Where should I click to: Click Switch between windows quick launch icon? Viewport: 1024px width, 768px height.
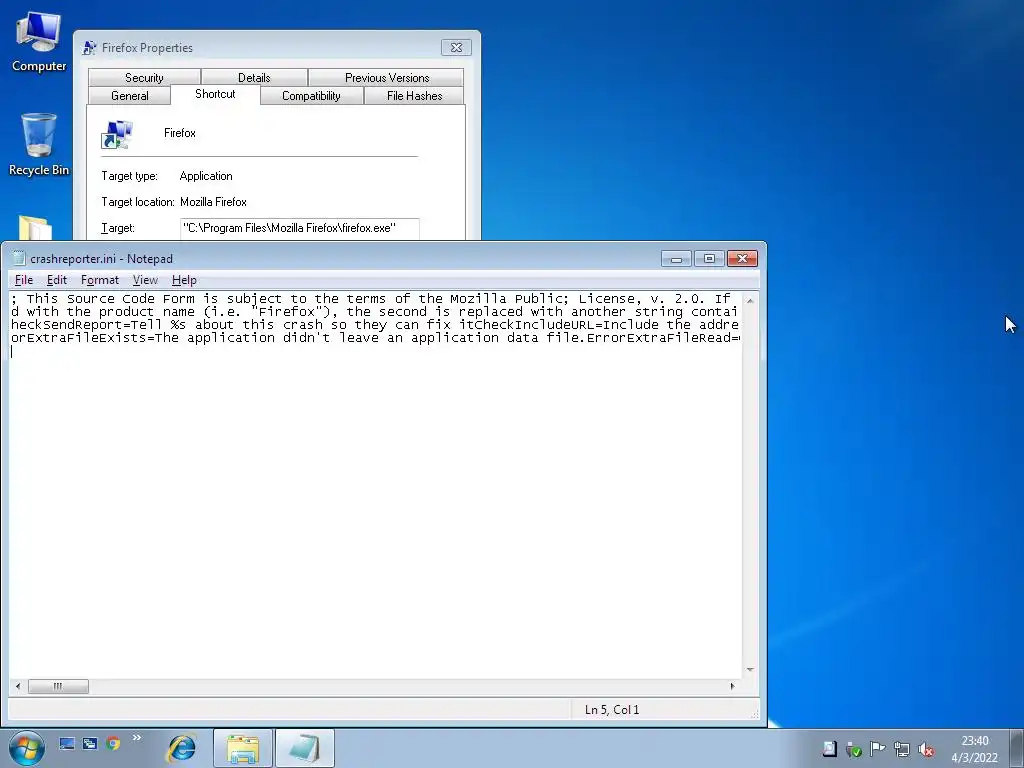89,743
